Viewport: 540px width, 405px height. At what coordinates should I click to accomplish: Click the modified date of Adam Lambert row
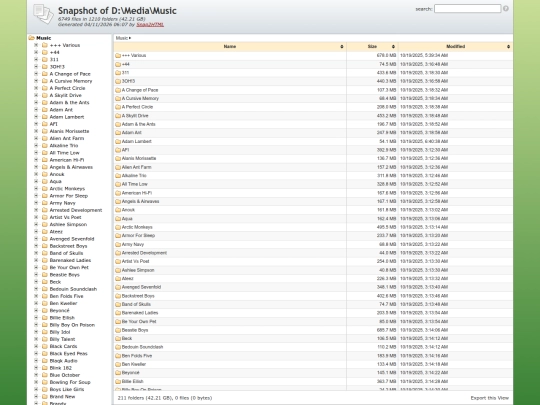pos(424,141)
